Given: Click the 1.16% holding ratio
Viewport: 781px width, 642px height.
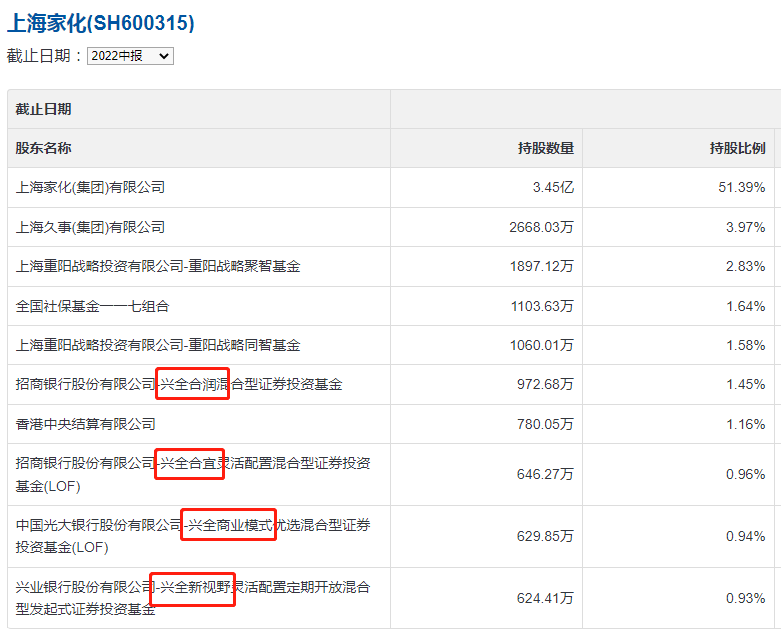Looking at the screenshot, I should 745,424.
